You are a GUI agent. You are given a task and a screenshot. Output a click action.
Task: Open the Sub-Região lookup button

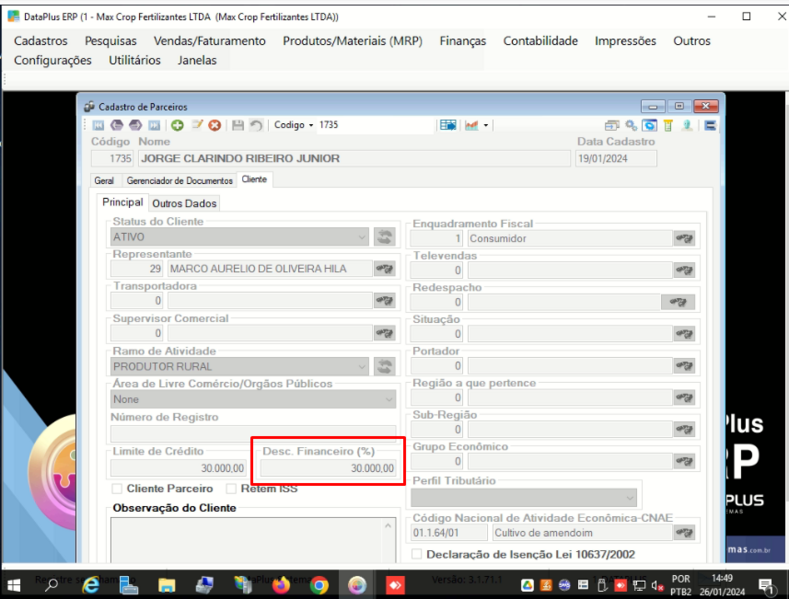684,429
